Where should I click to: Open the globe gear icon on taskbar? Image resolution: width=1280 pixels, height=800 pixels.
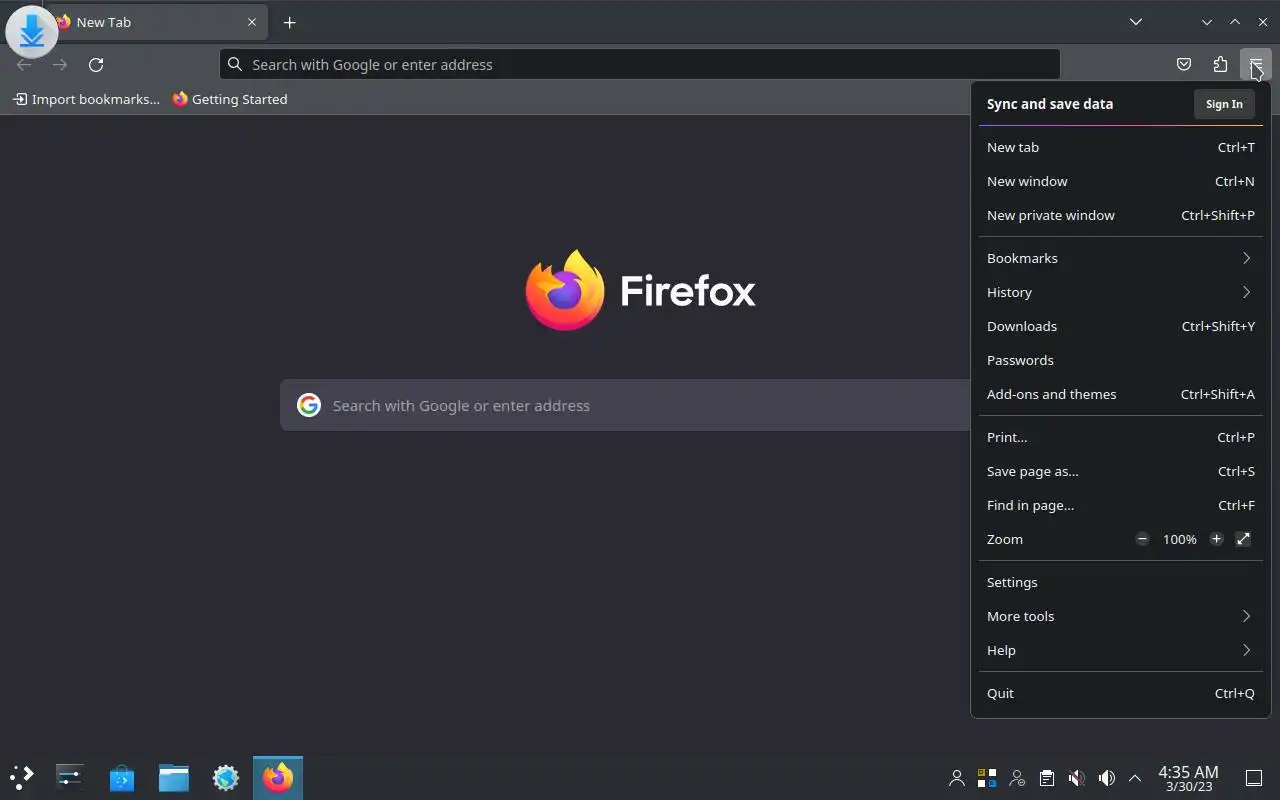tap(226, 777)
